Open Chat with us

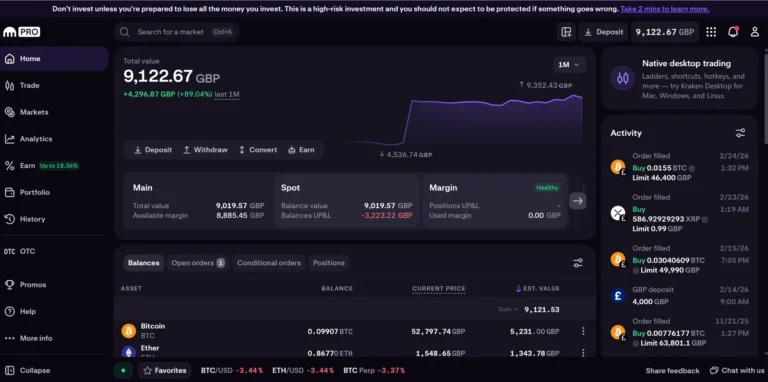coord(737,370)
